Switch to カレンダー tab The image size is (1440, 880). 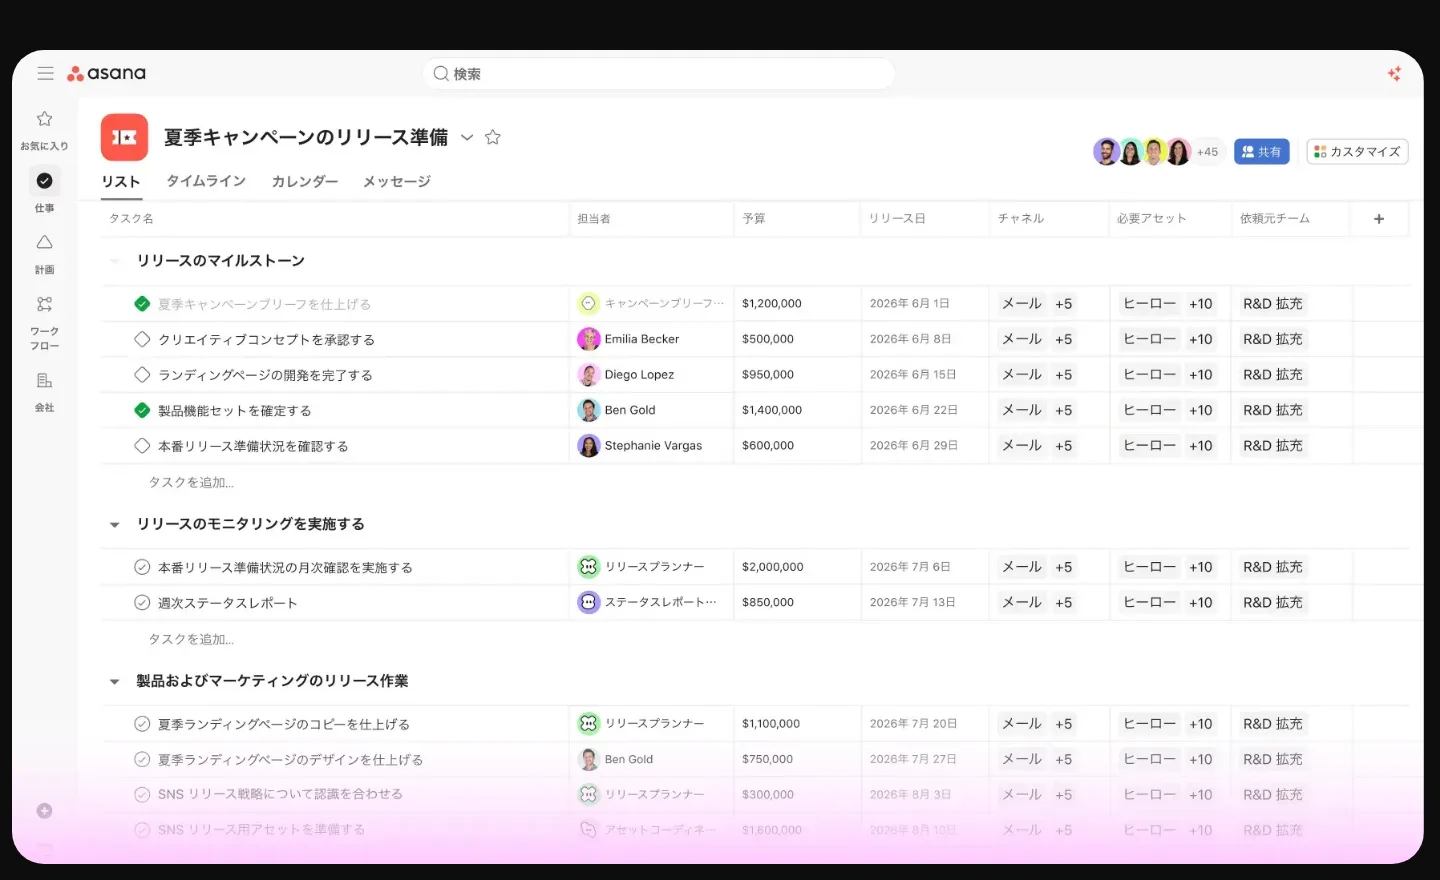click(x=305, y=181)
